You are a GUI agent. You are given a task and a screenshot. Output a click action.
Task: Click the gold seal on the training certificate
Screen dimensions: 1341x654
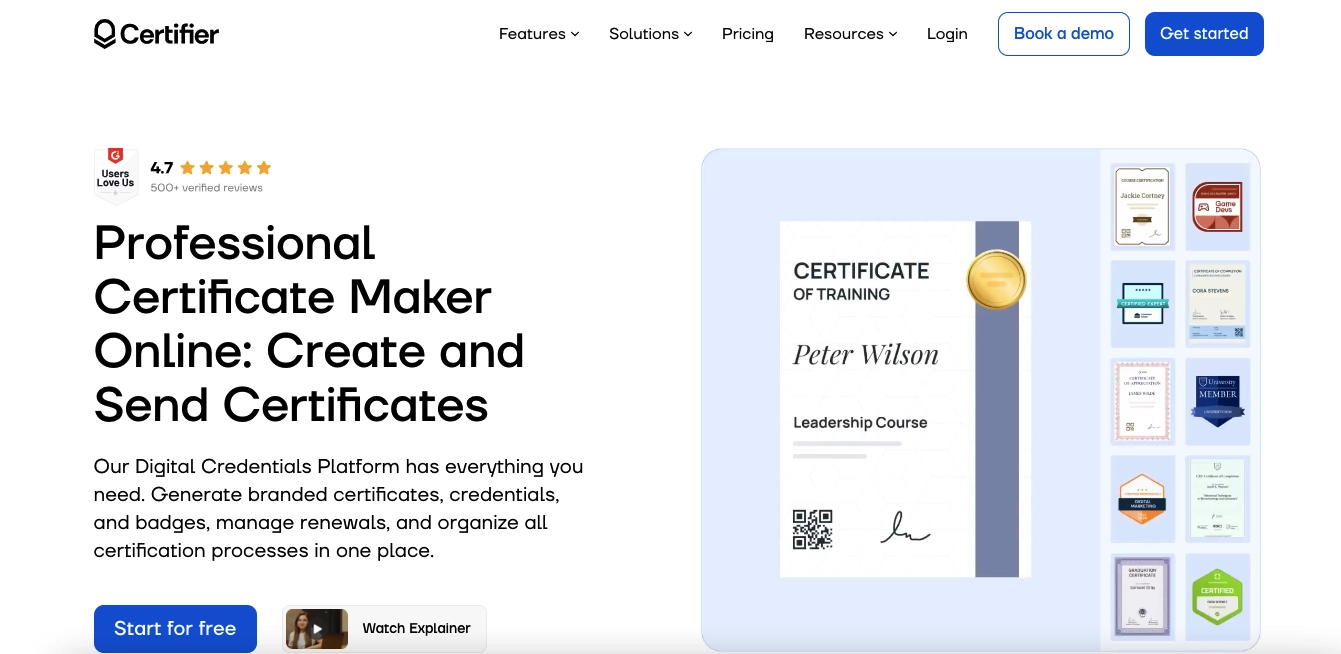point(996,278)
